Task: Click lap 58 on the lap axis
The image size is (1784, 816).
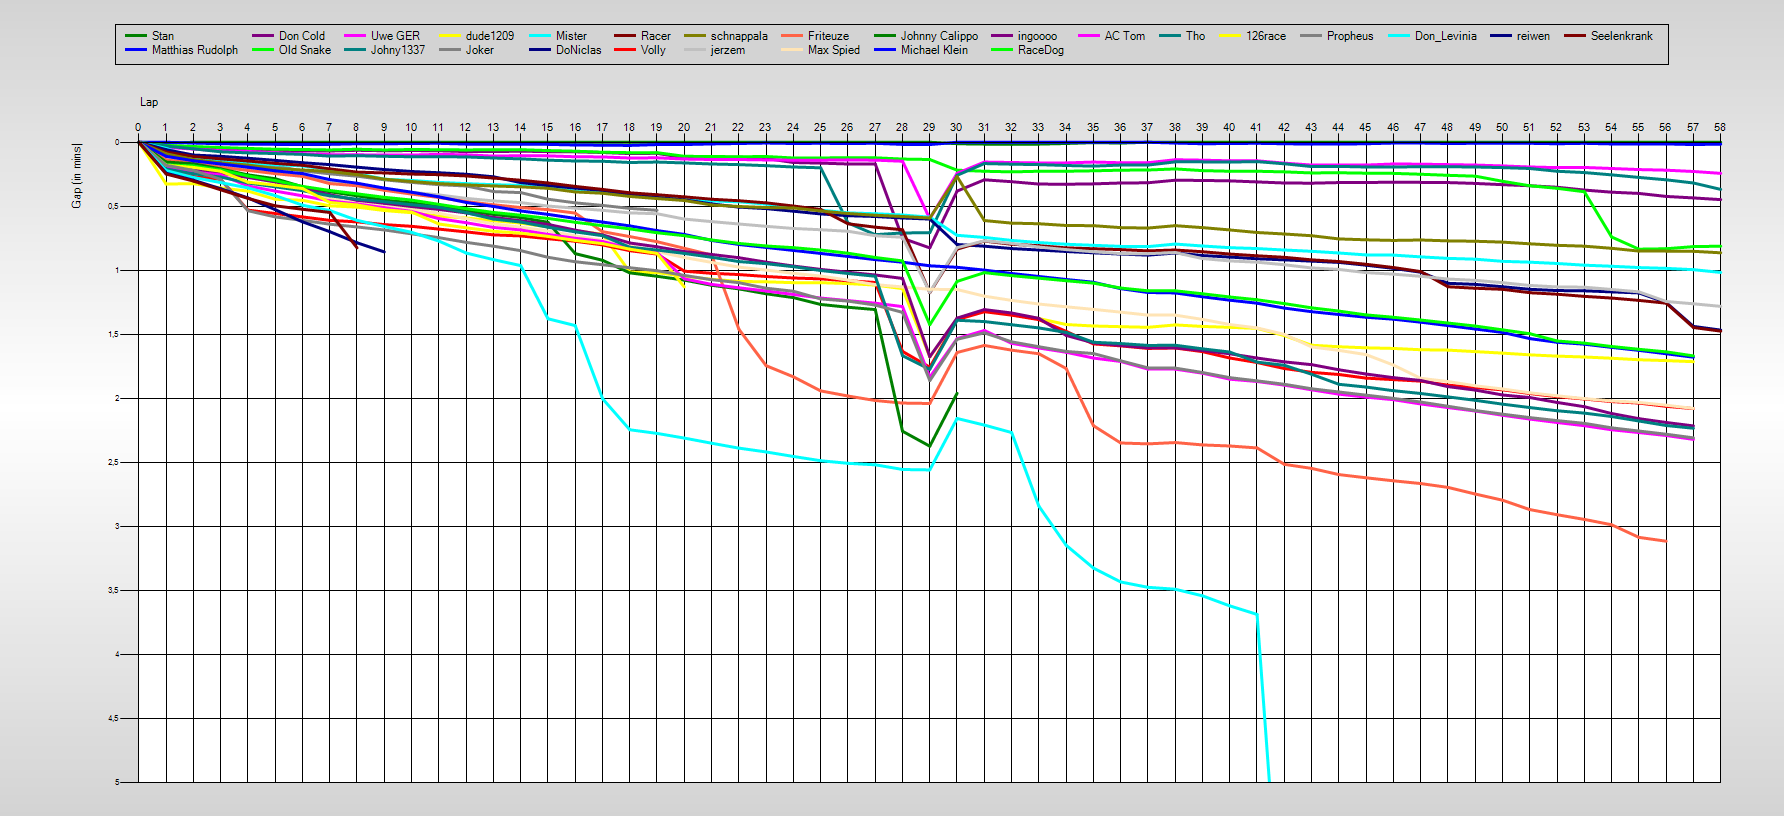Action: [1719, 127]
